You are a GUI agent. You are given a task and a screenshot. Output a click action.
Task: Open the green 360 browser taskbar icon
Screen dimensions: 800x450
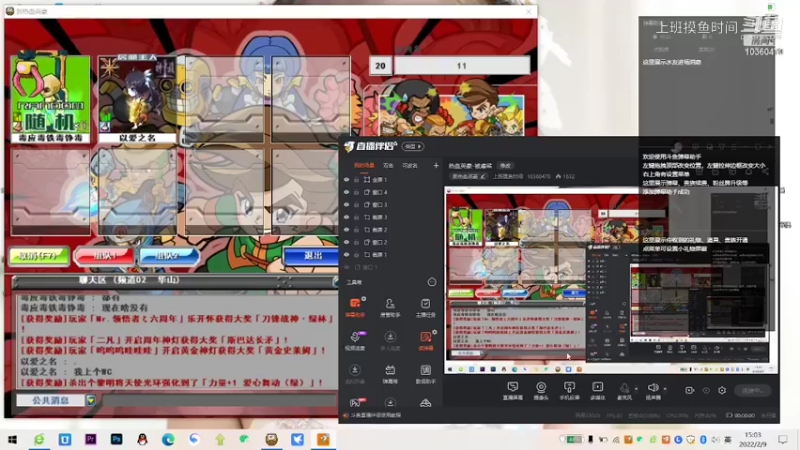point(39,439)
